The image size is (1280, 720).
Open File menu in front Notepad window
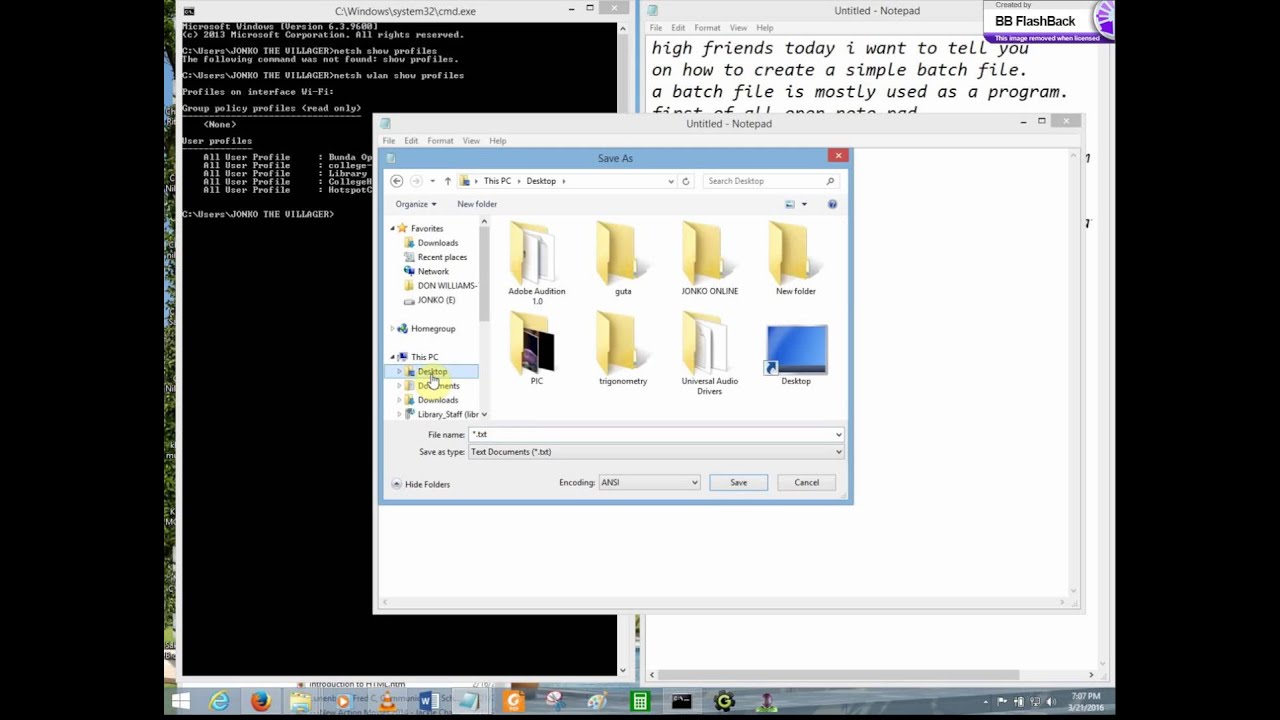click(389, 141)
